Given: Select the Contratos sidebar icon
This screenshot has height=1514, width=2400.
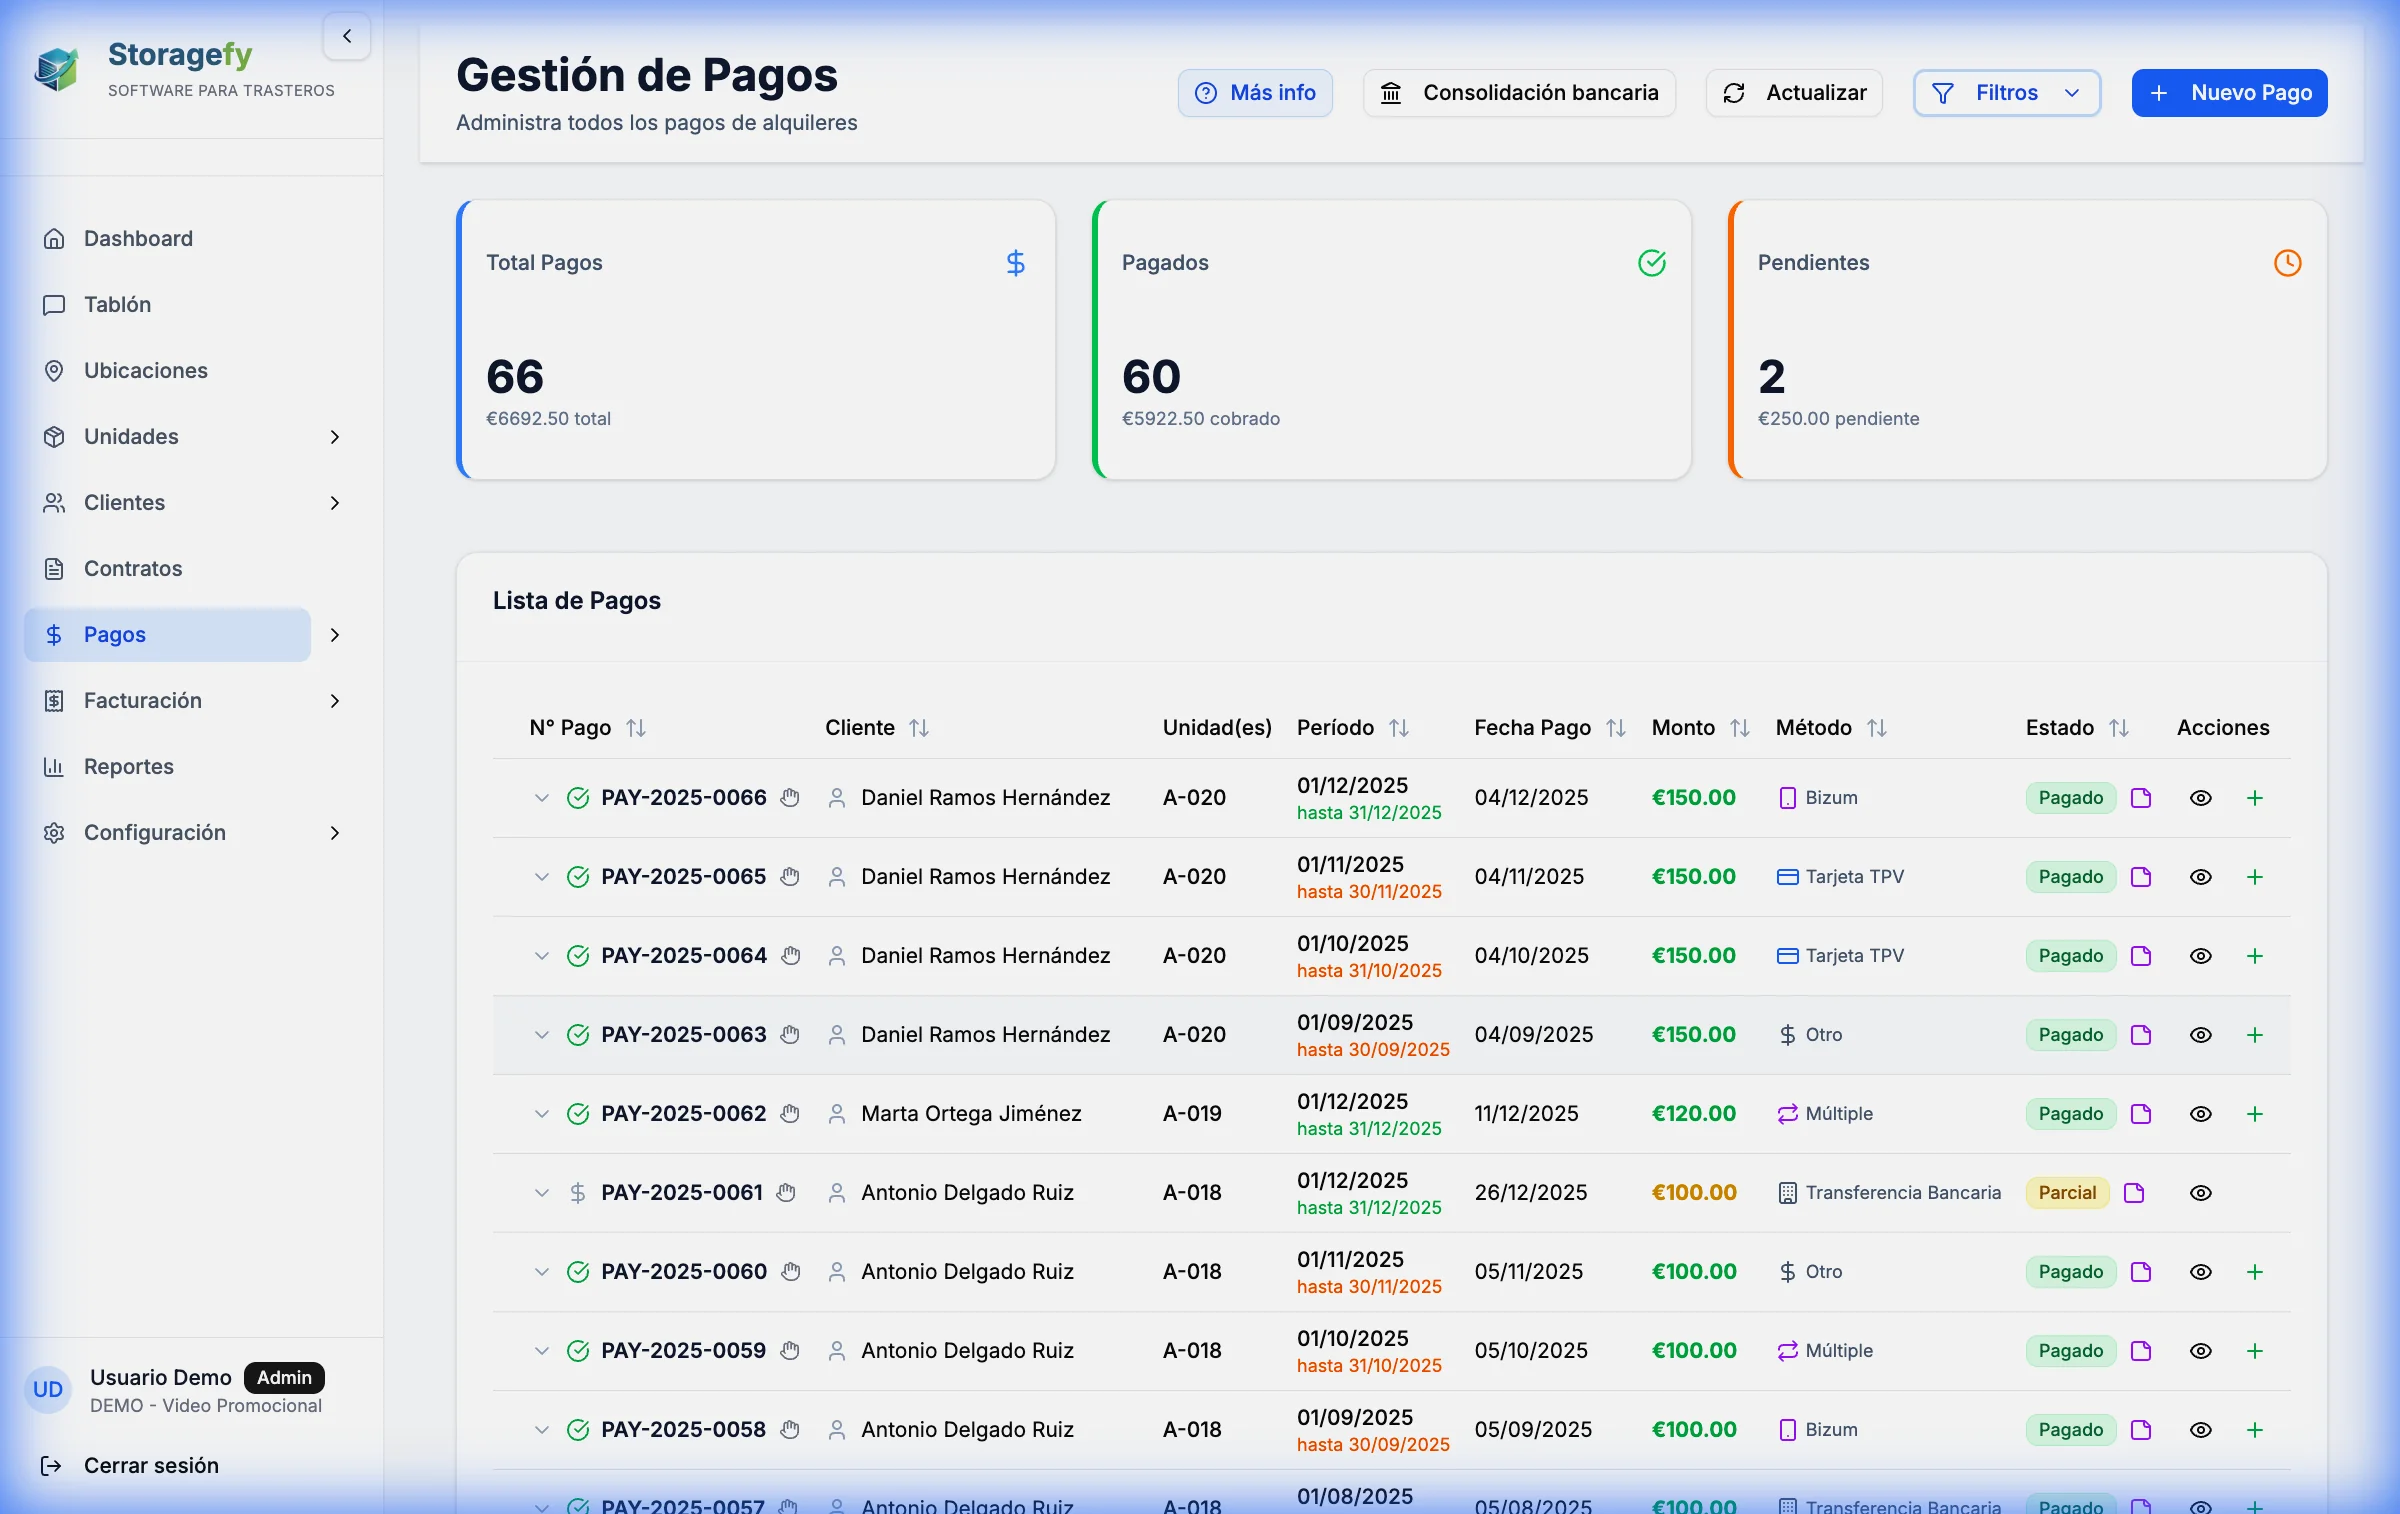Looking at the screenshot, I should [x=55, y=568].
